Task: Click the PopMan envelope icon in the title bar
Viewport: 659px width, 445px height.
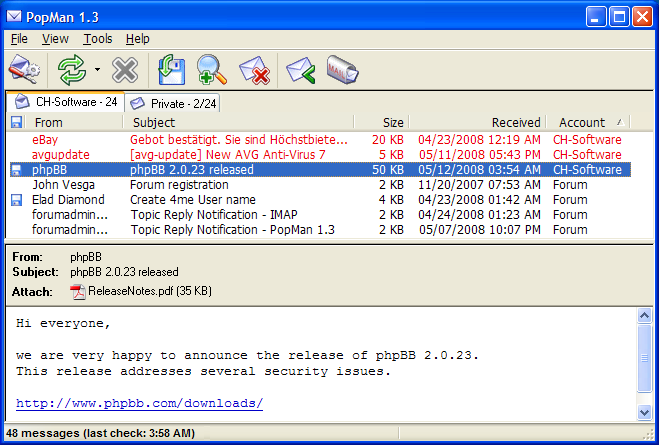Action: (14, 16)
